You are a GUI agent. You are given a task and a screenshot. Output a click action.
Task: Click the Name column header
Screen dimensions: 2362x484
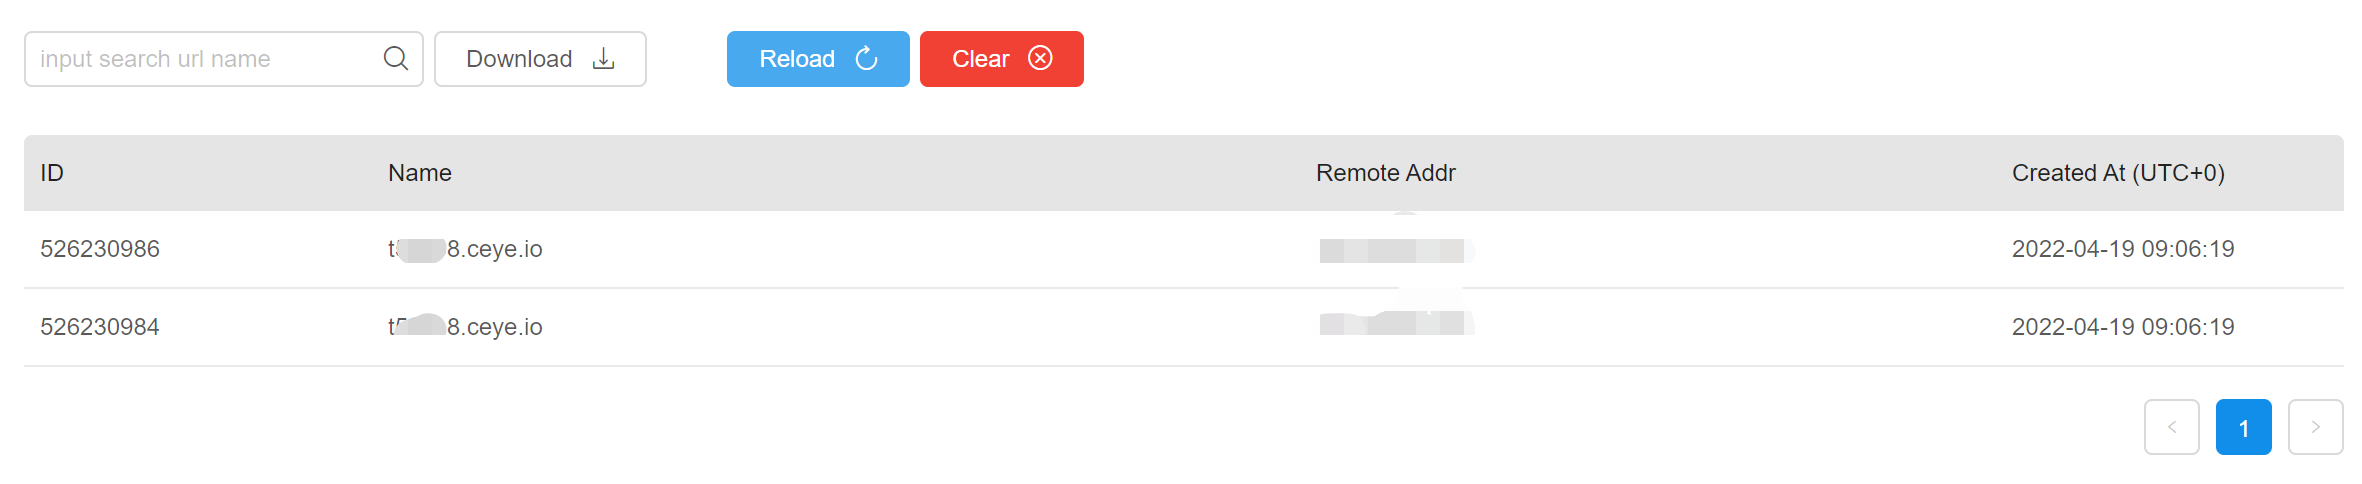click(x=420, y=173)
